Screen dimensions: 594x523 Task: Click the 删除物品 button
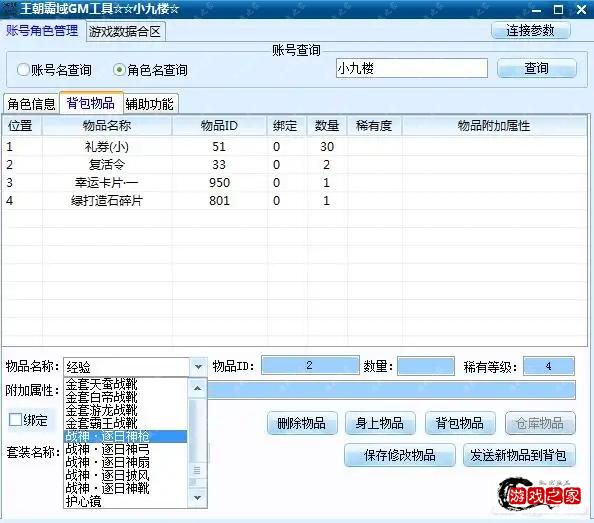(302, 423)
